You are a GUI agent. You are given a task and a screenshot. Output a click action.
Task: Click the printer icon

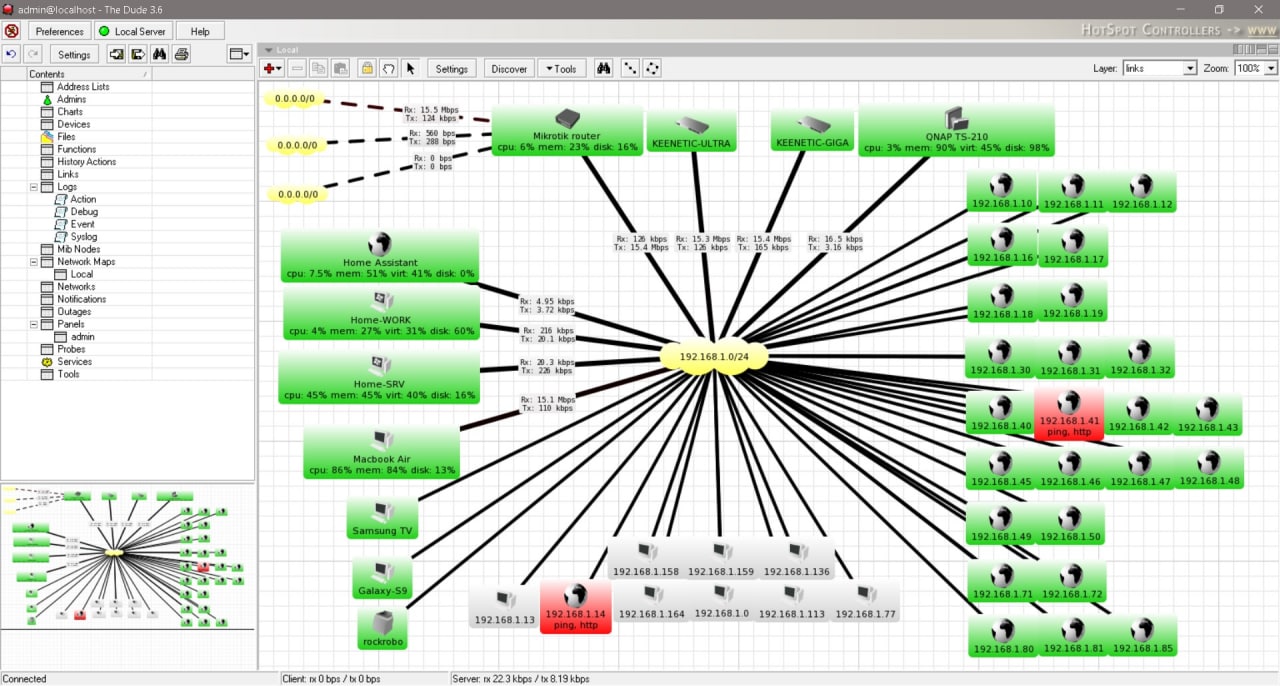click(182, 54)
